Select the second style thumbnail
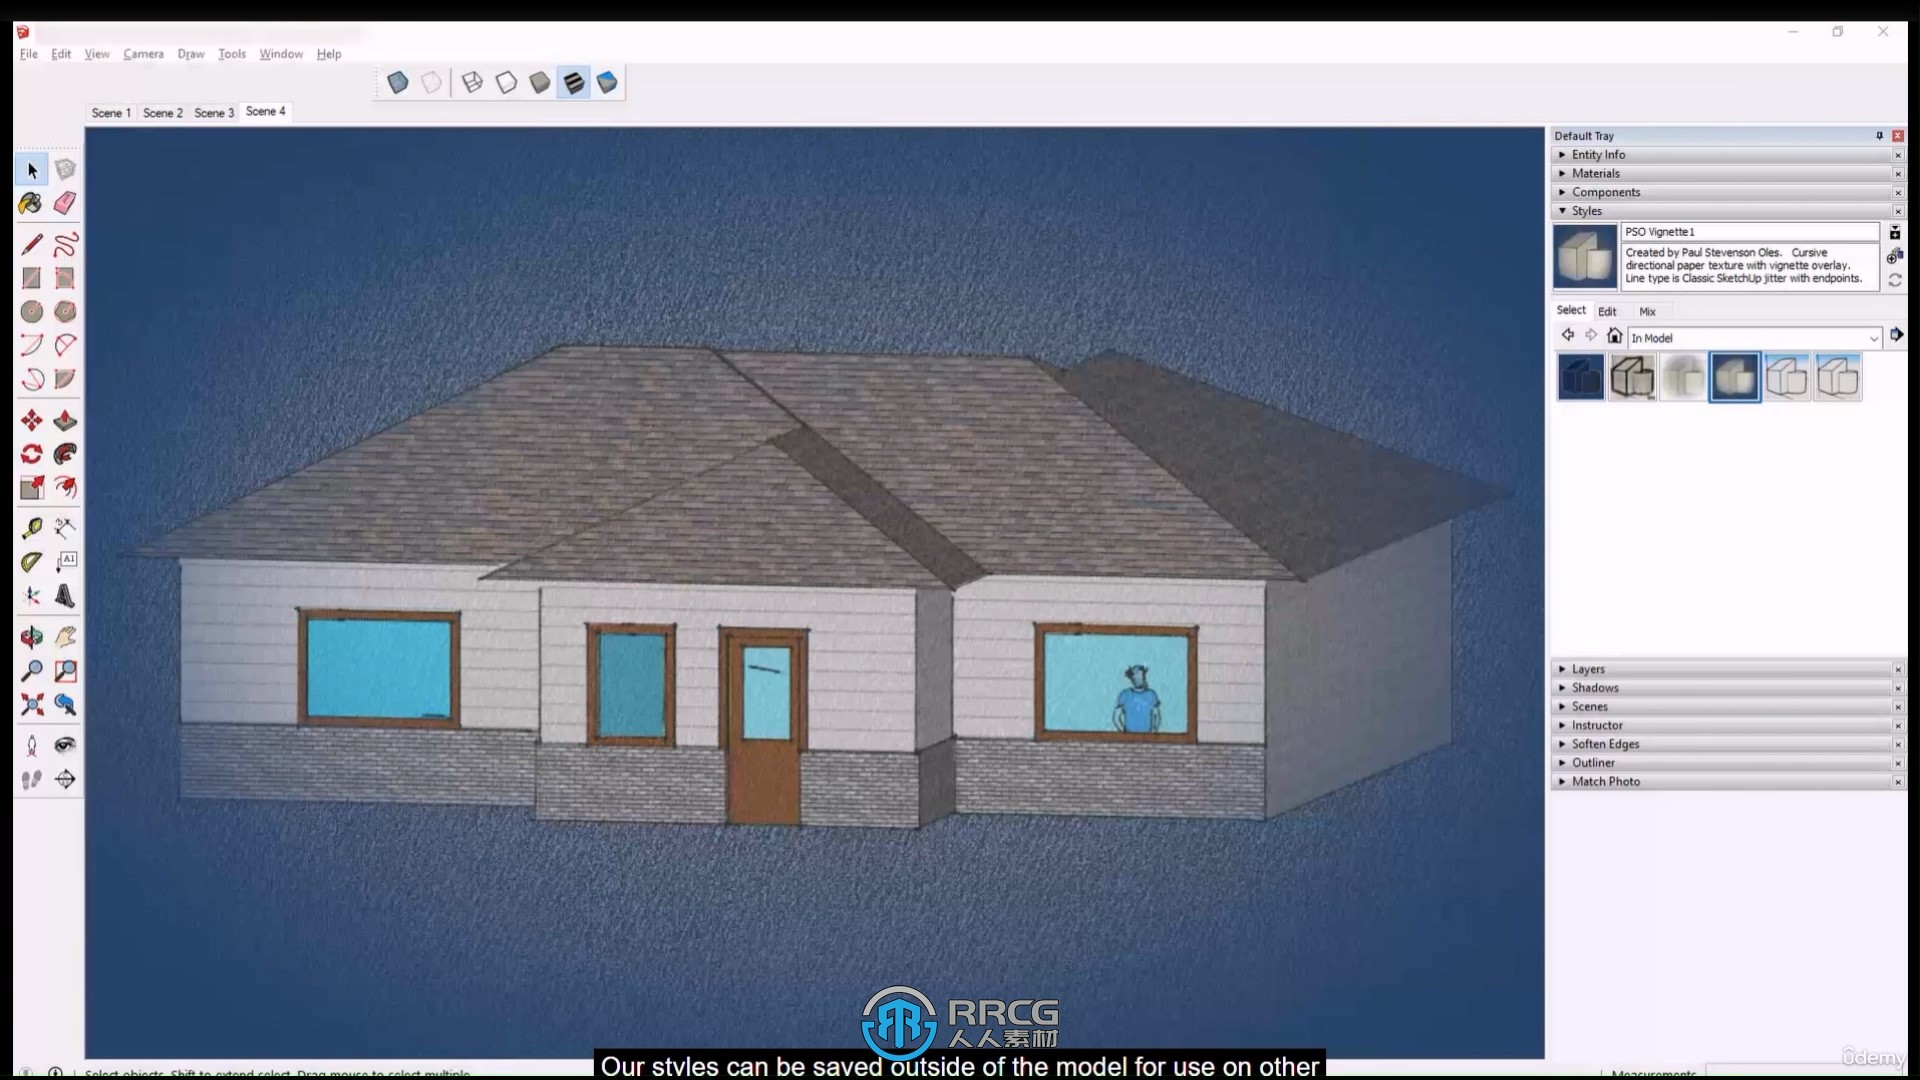The width and height of the screenshot is (1920, 1080). tap(1631, 378)
